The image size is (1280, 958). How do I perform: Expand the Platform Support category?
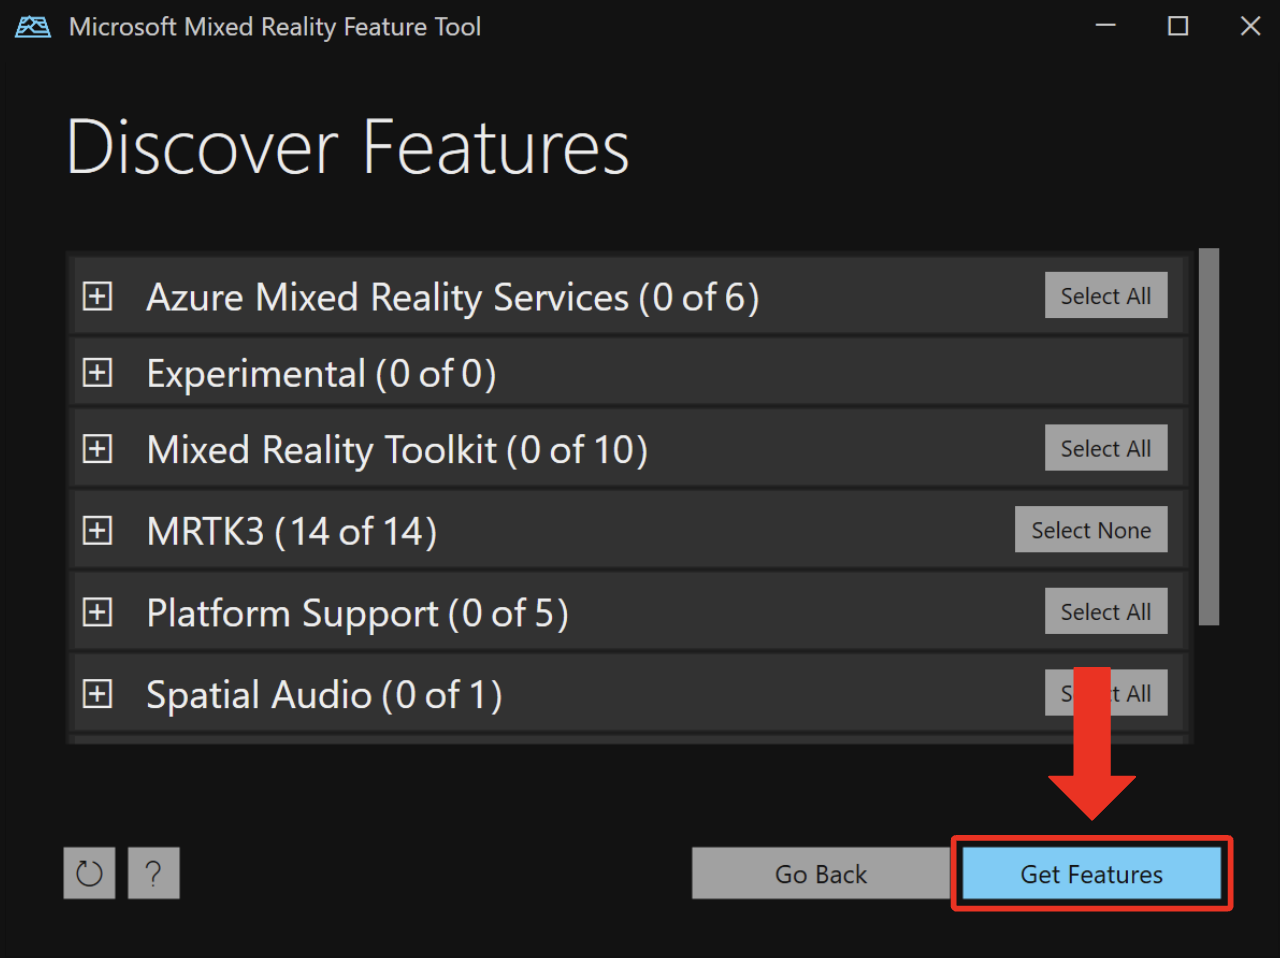97,612
